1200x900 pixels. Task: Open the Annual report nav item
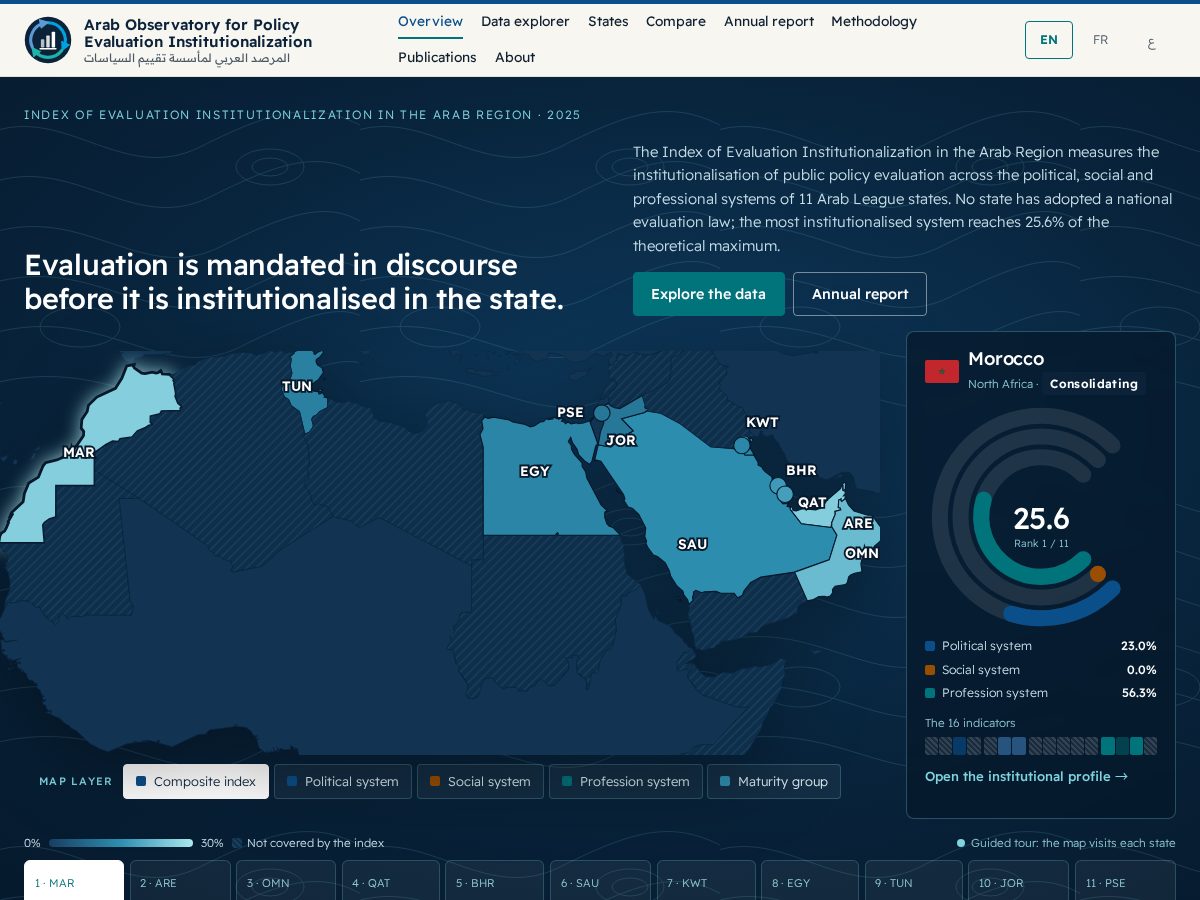[769, 22]
